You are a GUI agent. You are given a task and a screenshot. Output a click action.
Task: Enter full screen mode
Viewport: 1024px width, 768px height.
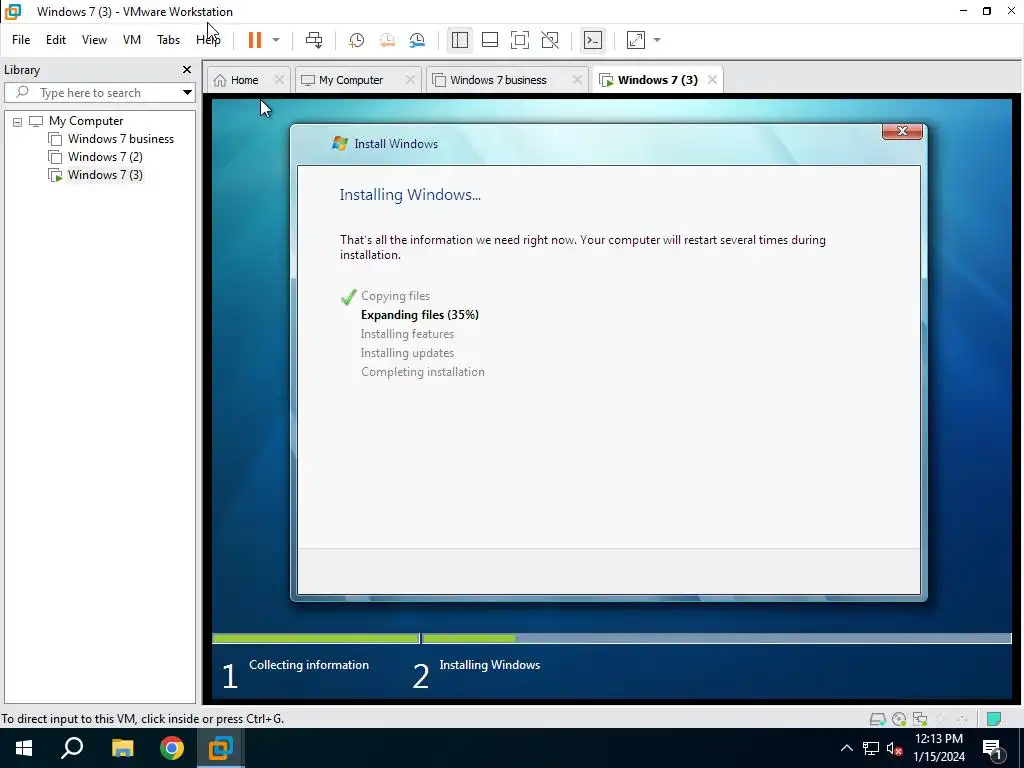coord(520,40)
